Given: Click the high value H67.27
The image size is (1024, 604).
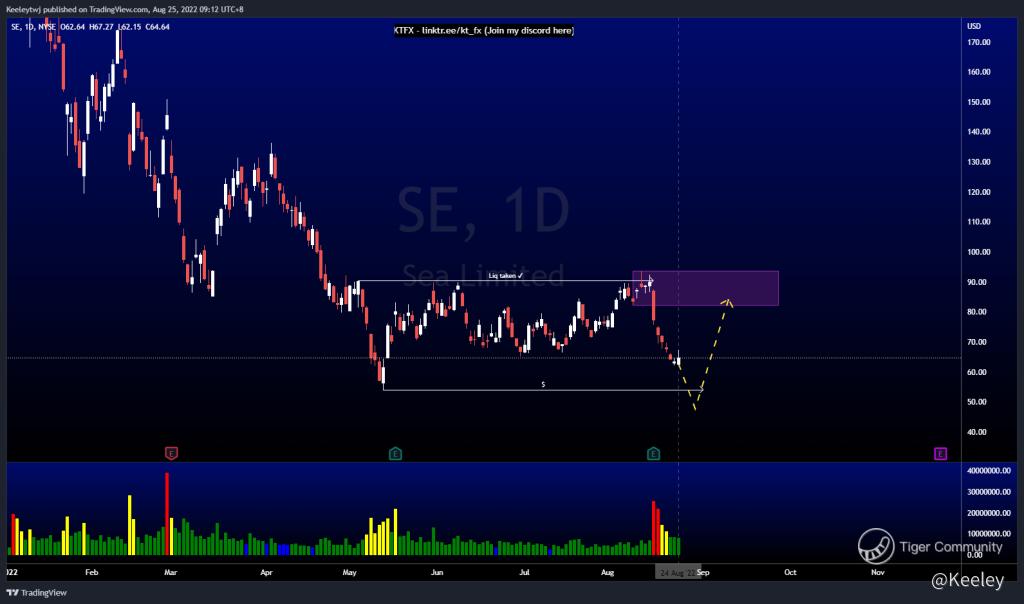Looking at the screenshot, I should point(101,27).
